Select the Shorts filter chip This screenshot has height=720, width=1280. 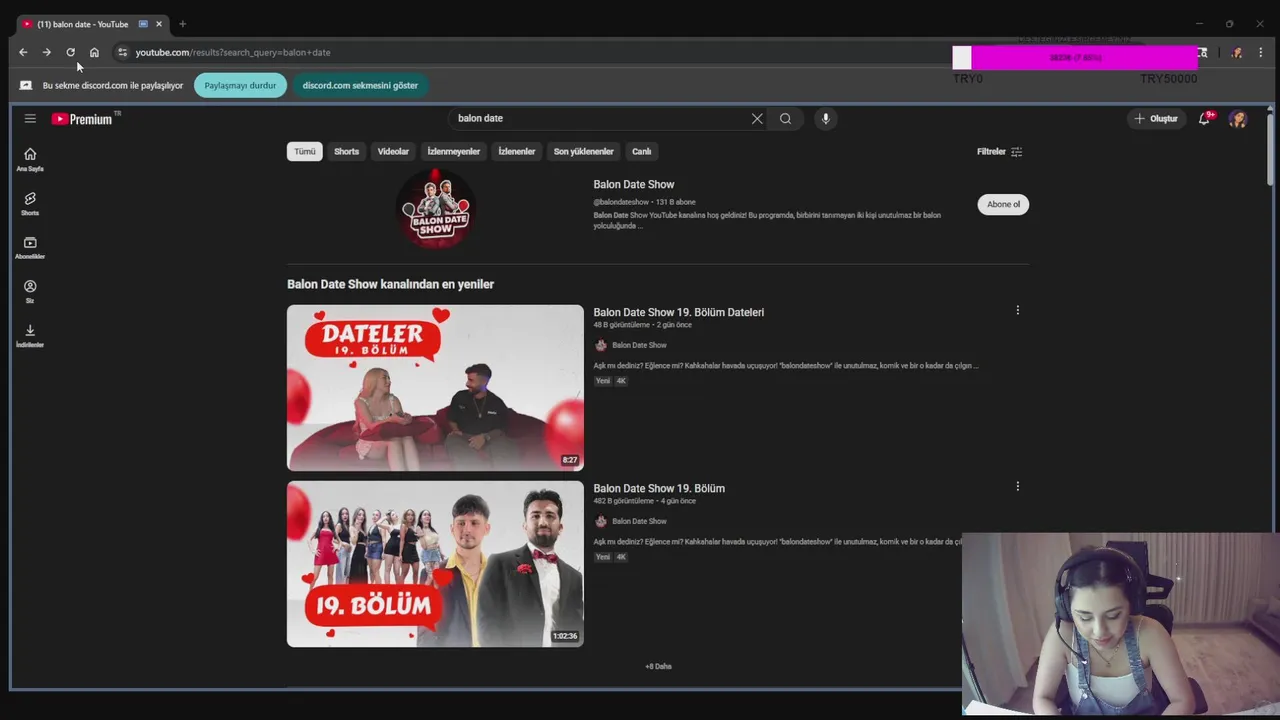346,152
